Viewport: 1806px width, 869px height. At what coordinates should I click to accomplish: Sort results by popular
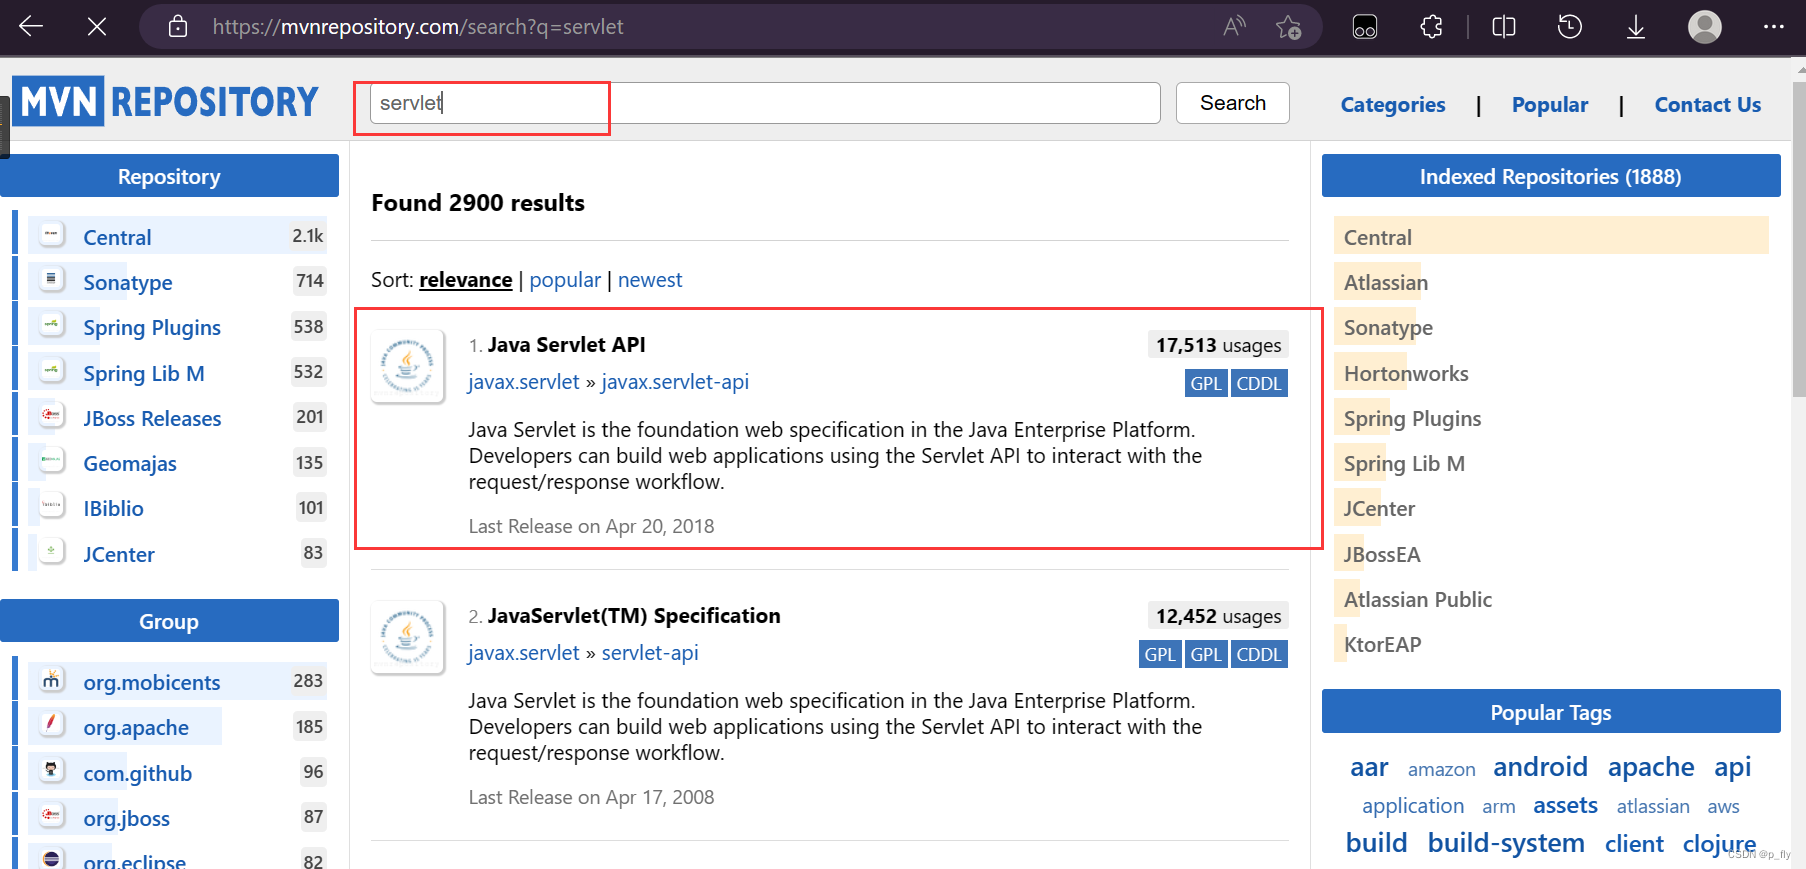(565, 280)
